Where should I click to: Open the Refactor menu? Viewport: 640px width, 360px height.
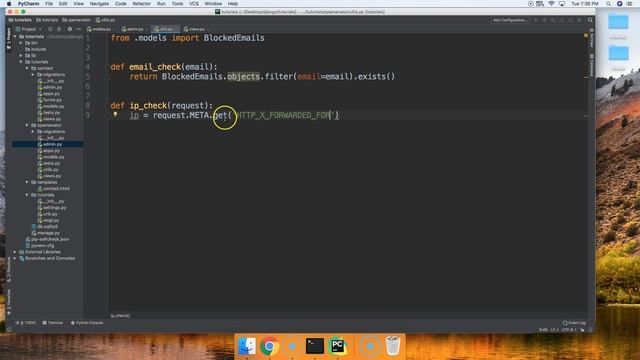point(142,4)
